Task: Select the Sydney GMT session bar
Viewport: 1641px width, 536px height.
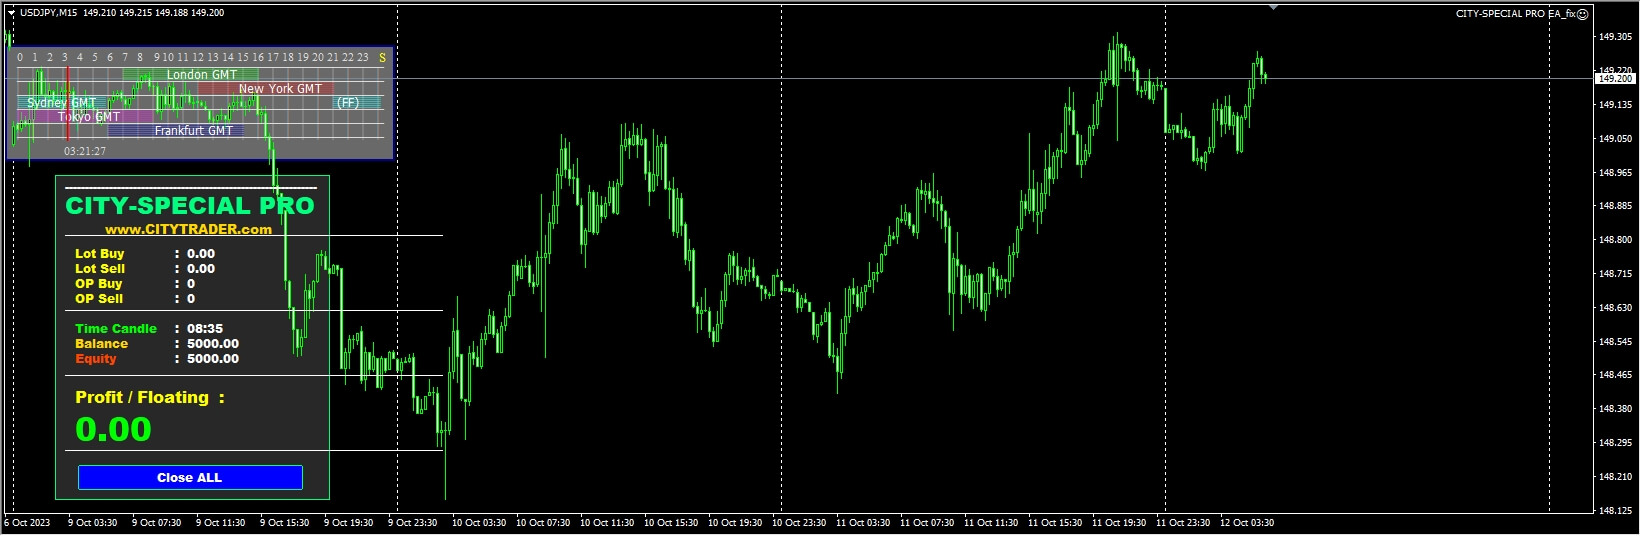Action: 62,103
